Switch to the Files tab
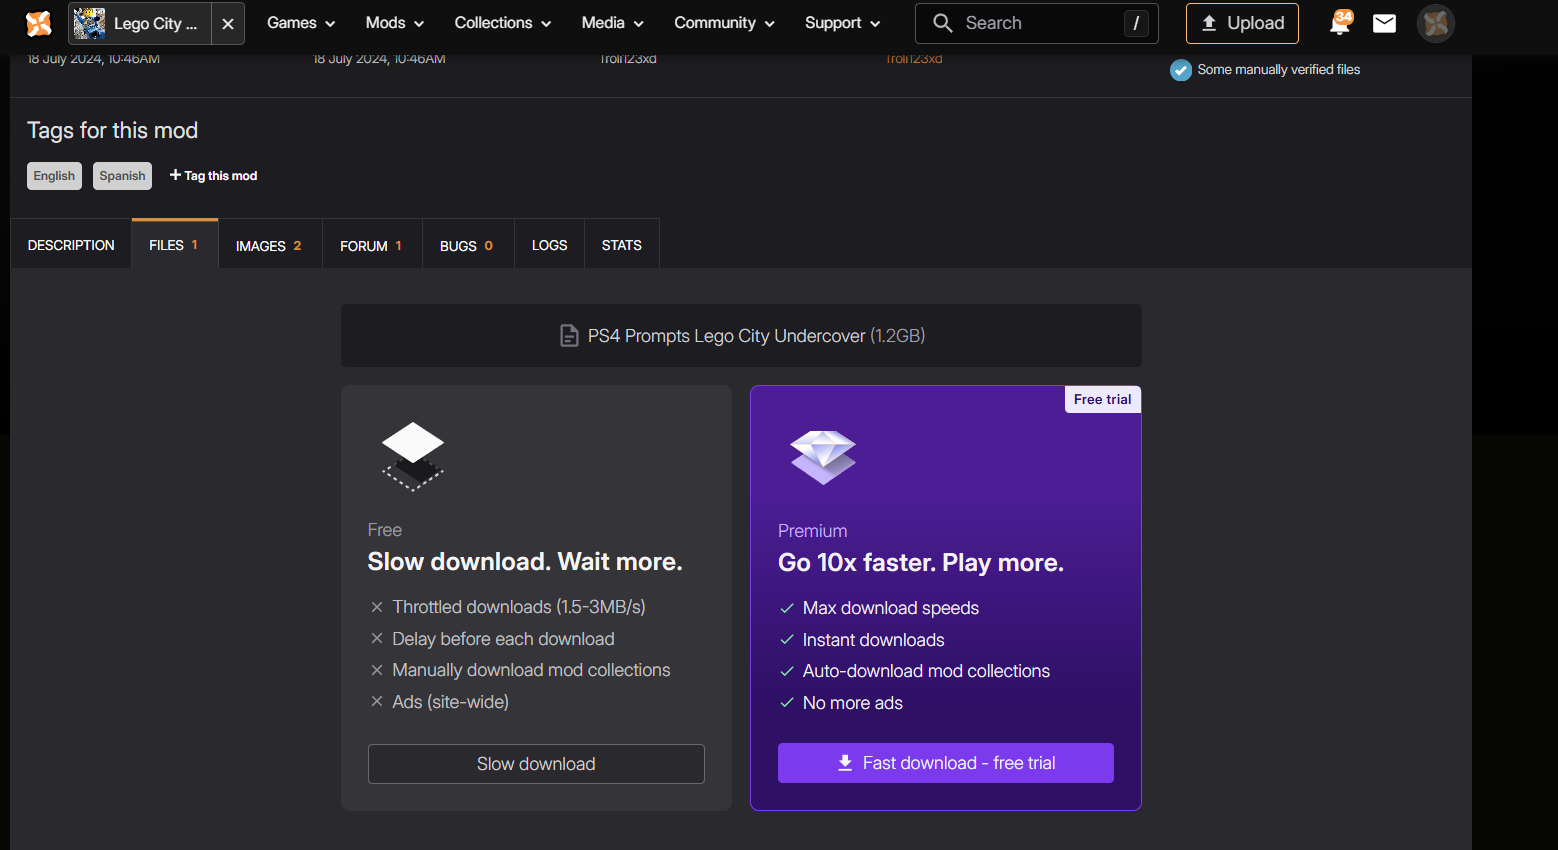Screen dimensions: 1558x850 pos(174,245)
